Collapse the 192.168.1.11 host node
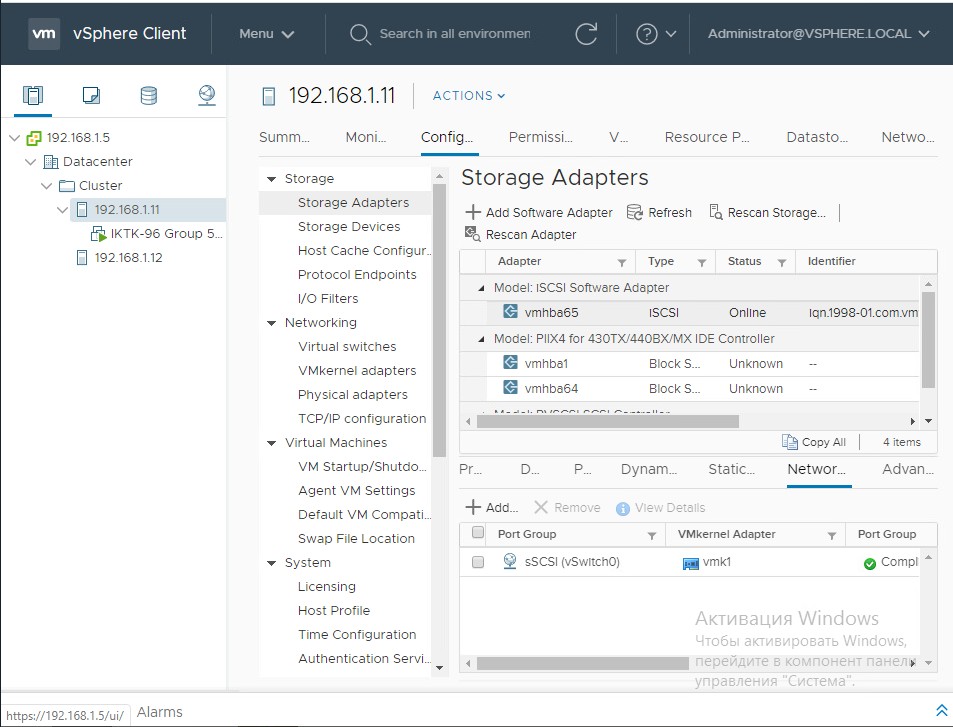The image size is (953, 727). coord(62,210)
